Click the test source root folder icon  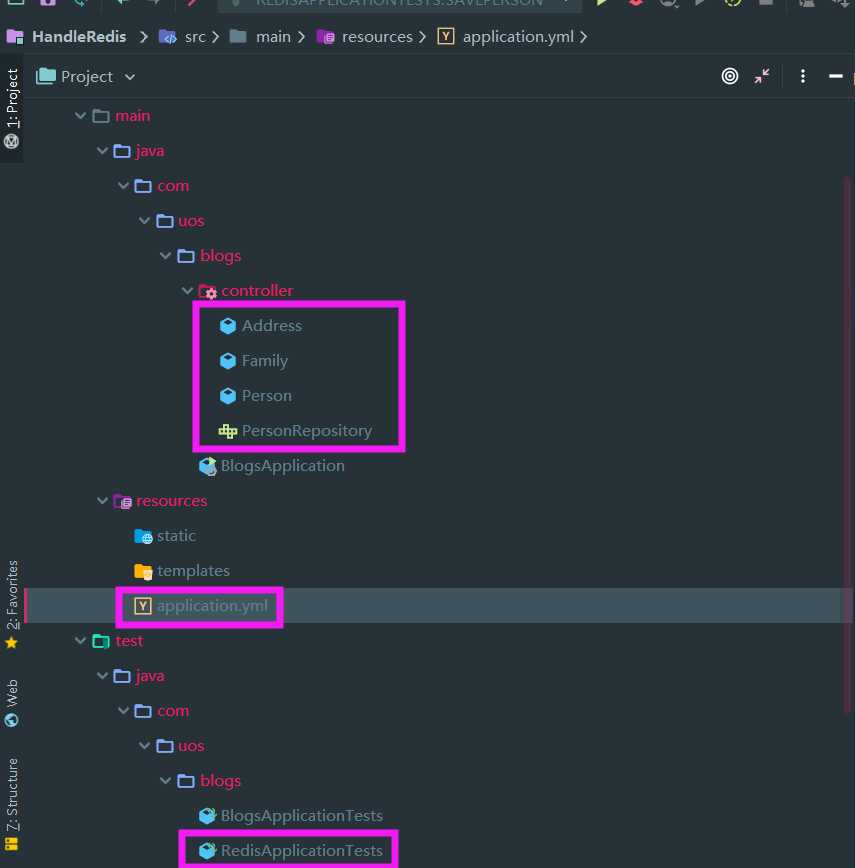click(101, 641)
